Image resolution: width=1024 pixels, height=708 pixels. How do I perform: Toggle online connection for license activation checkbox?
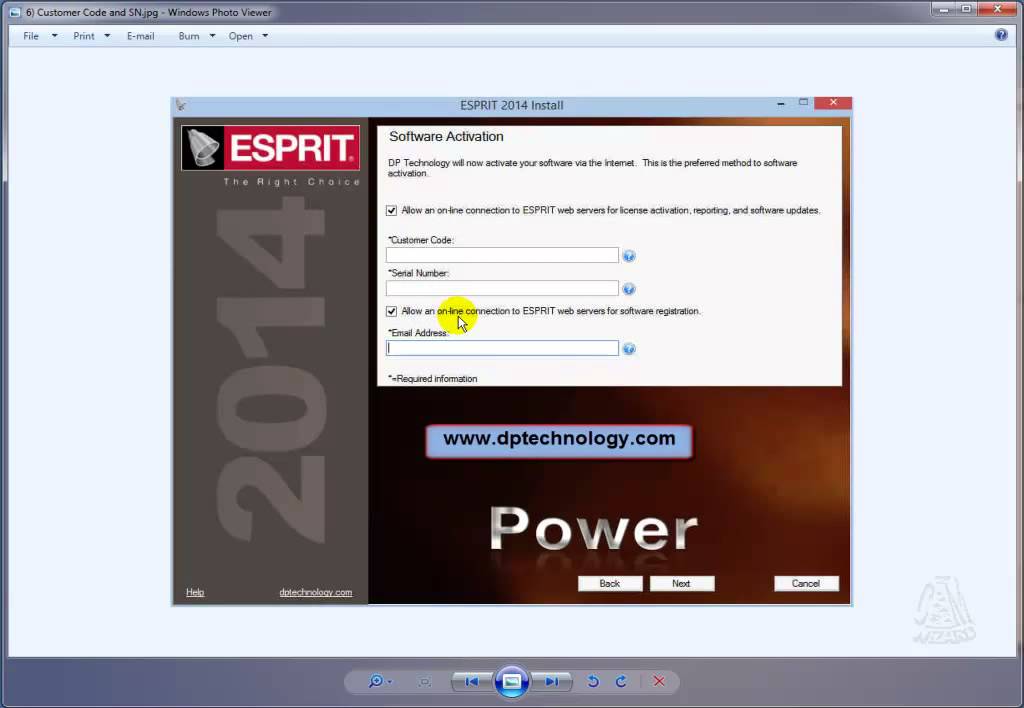[x=391, y=210]
